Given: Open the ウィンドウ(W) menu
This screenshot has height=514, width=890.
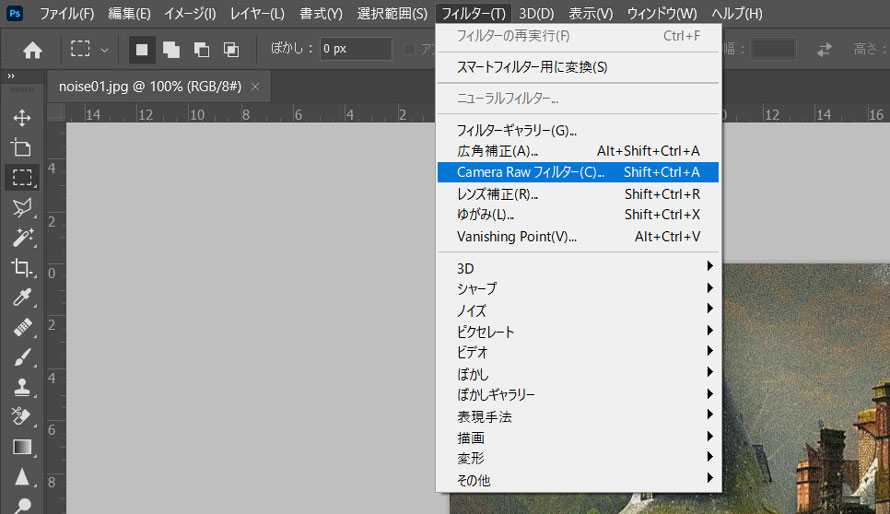Looking at the screenshot, I should click(x=662, y=13).
